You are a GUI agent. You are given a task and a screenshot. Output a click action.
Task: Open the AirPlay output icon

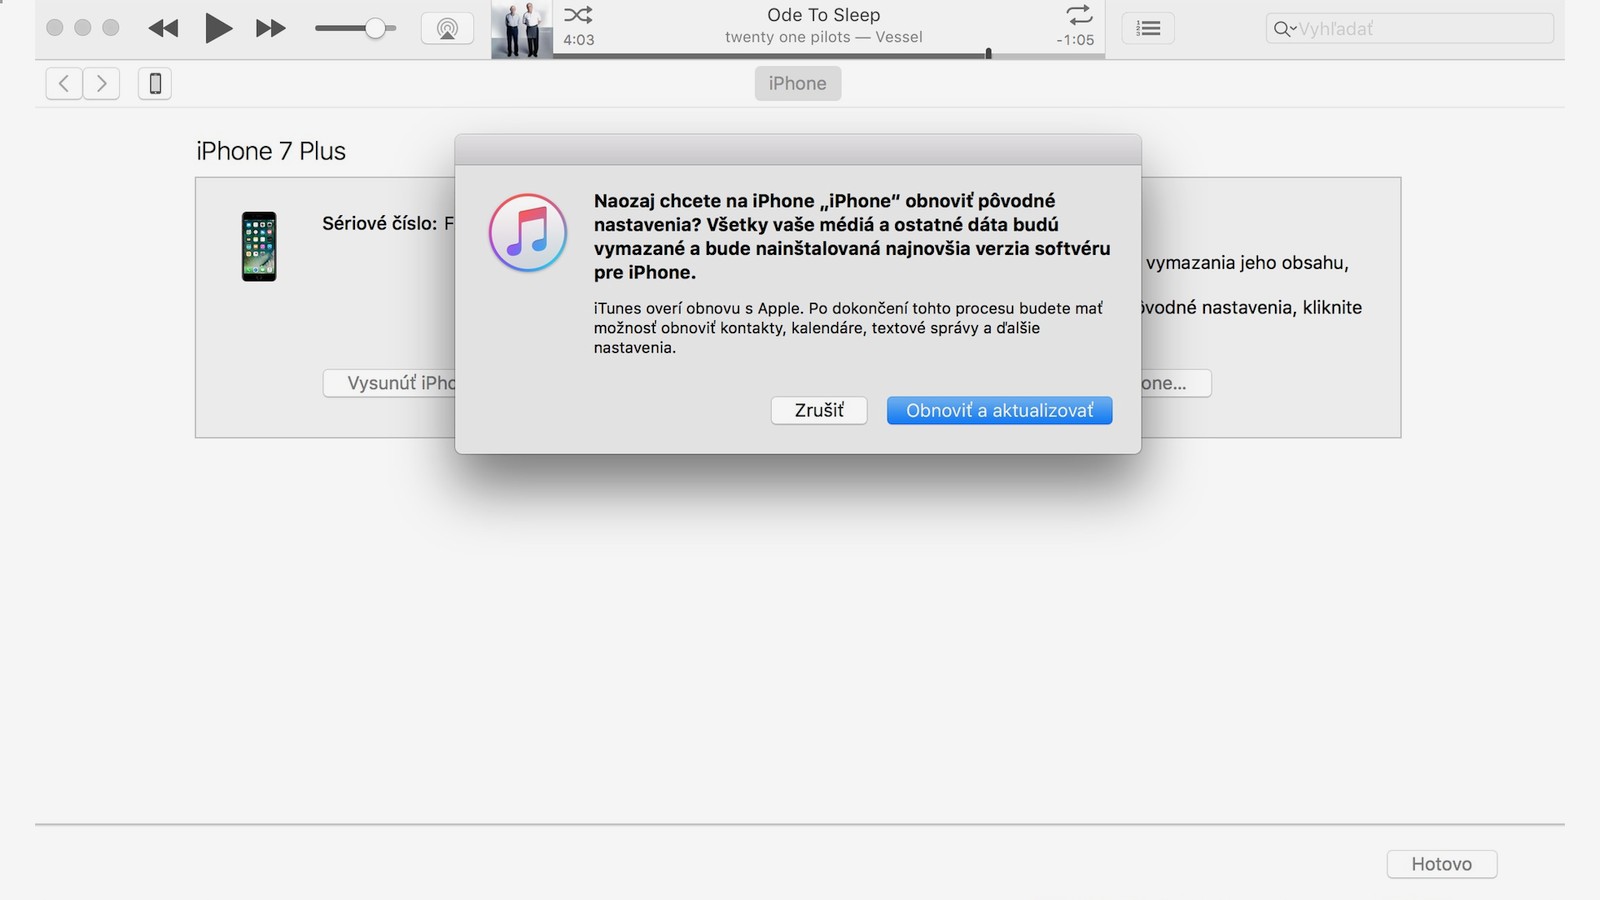click(447, 28)
